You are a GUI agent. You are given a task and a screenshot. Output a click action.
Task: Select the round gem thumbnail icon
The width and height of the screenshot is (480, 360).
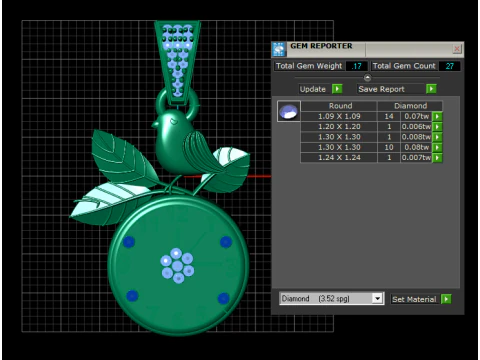(x=289, y=111)
